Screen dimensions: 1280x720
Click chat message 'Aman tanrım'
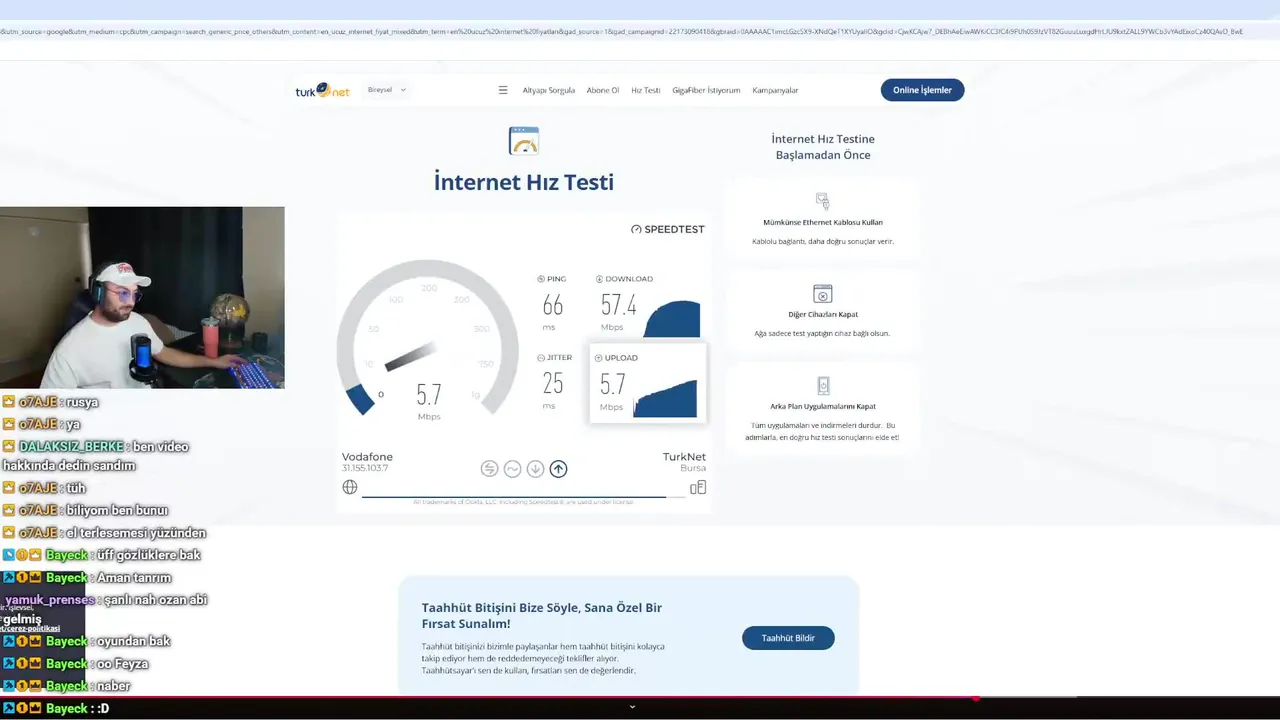pyautogui.click(x=134, y=578)
